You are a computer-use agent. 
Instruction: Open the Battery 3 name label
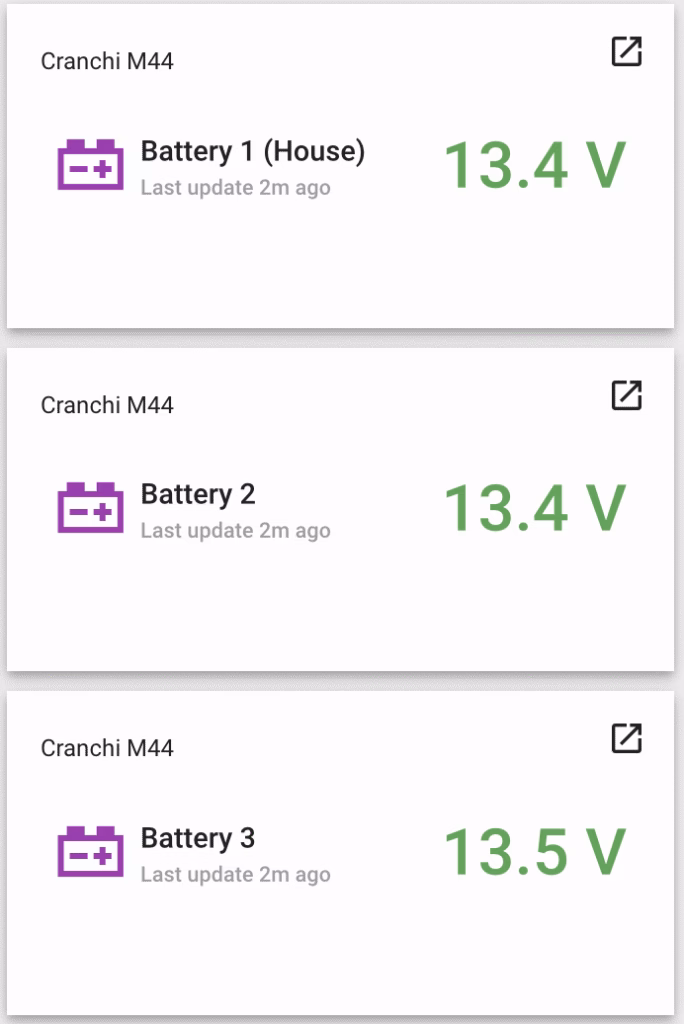click(198, 838)
